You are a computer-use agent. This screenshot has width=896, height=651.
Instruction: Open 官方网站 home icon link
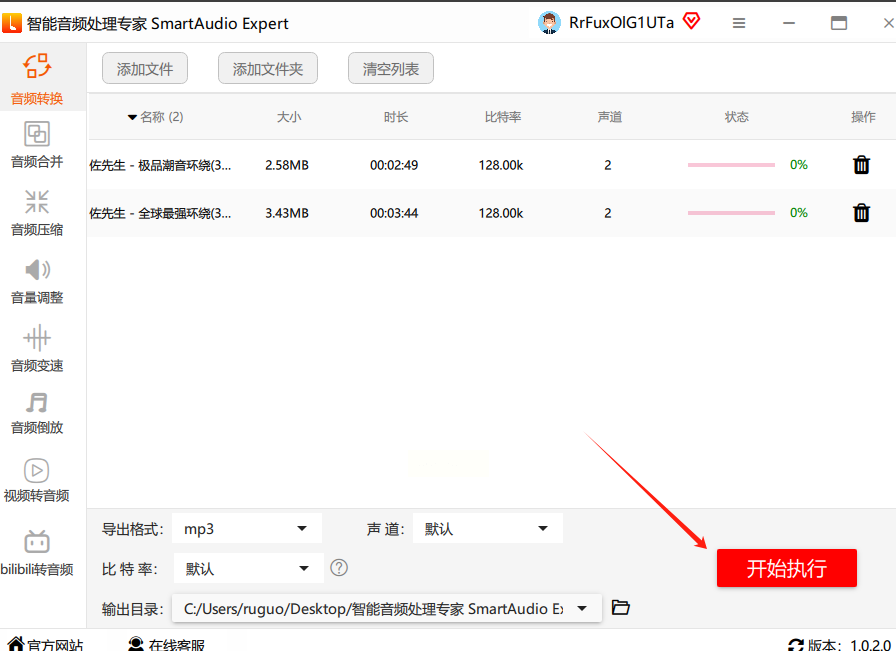(x=16, y=644)
